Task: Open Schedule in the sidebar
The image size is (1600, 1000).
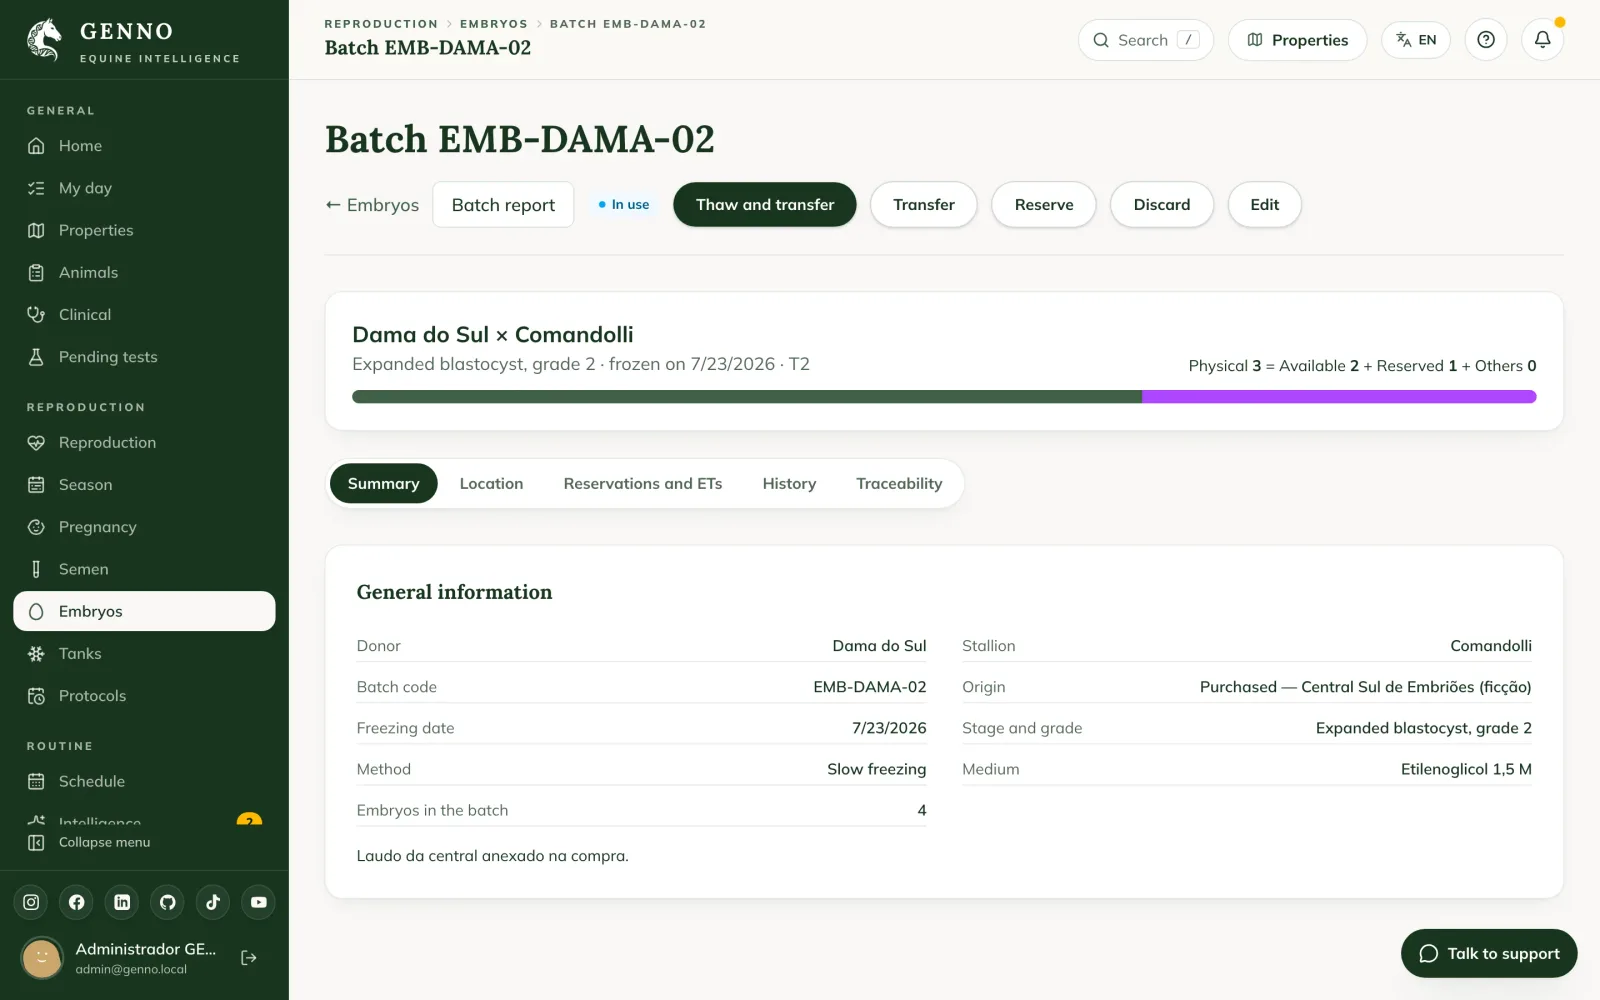Action: pyautogui.click(x=144, y=781)
